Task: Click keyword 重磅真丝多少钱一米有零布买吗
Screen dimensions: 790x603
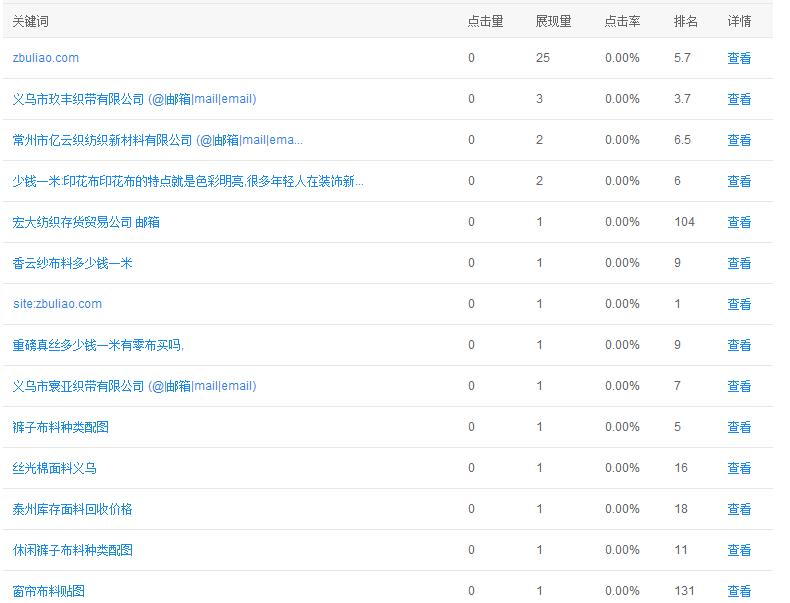Action: tap(98, 345)
